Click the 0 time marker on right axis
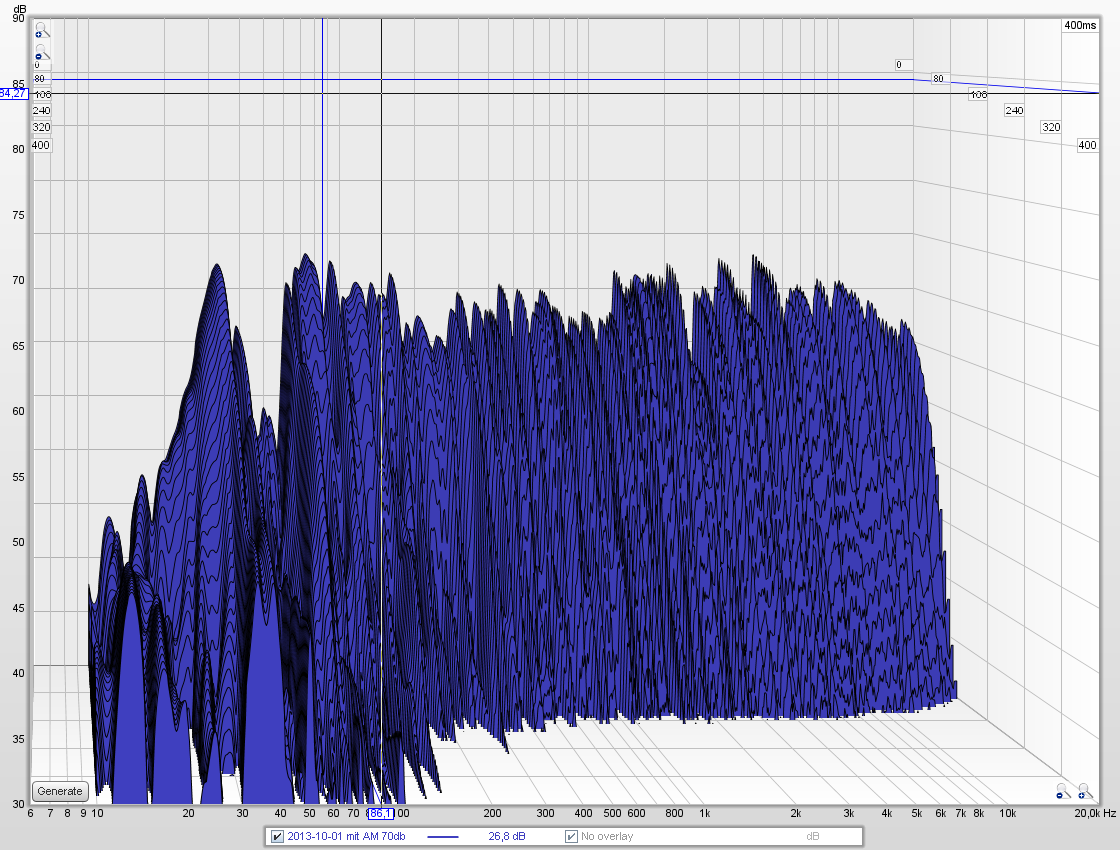Screen dimensions: 1120x850 898,64
